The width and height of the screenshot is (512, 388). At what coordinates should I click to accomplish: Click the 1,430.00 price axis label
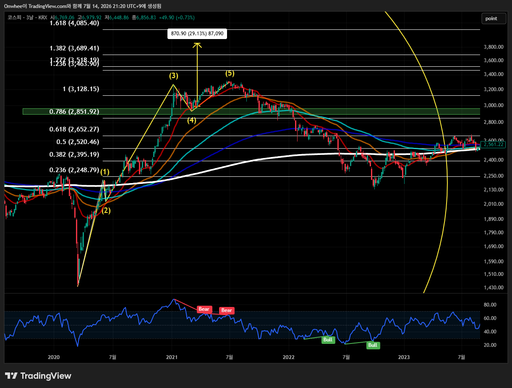tap(494, 287)
